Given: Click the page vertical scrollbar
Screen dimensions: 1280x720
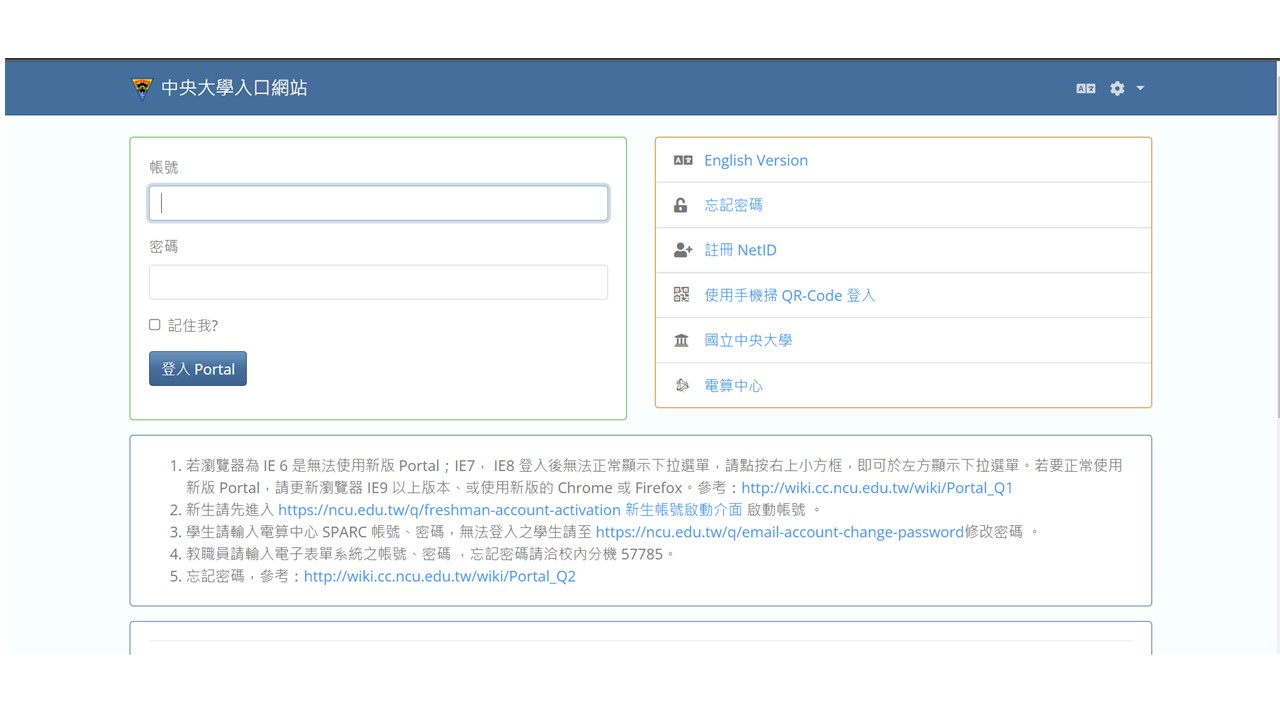Looking at the screenshot, I should click(1279, 250).
